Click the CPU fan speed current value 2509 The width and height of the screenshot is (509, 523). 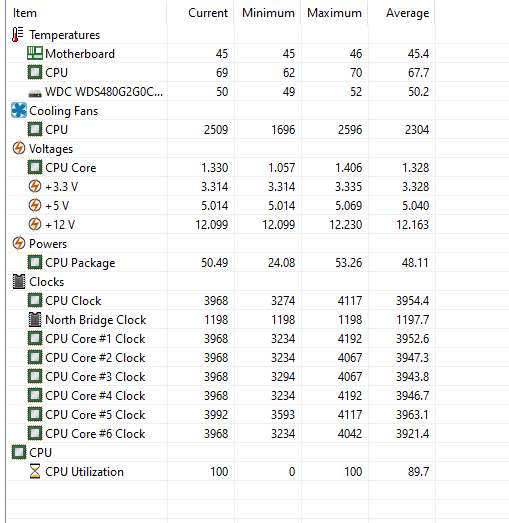click(x=216, y=129)
